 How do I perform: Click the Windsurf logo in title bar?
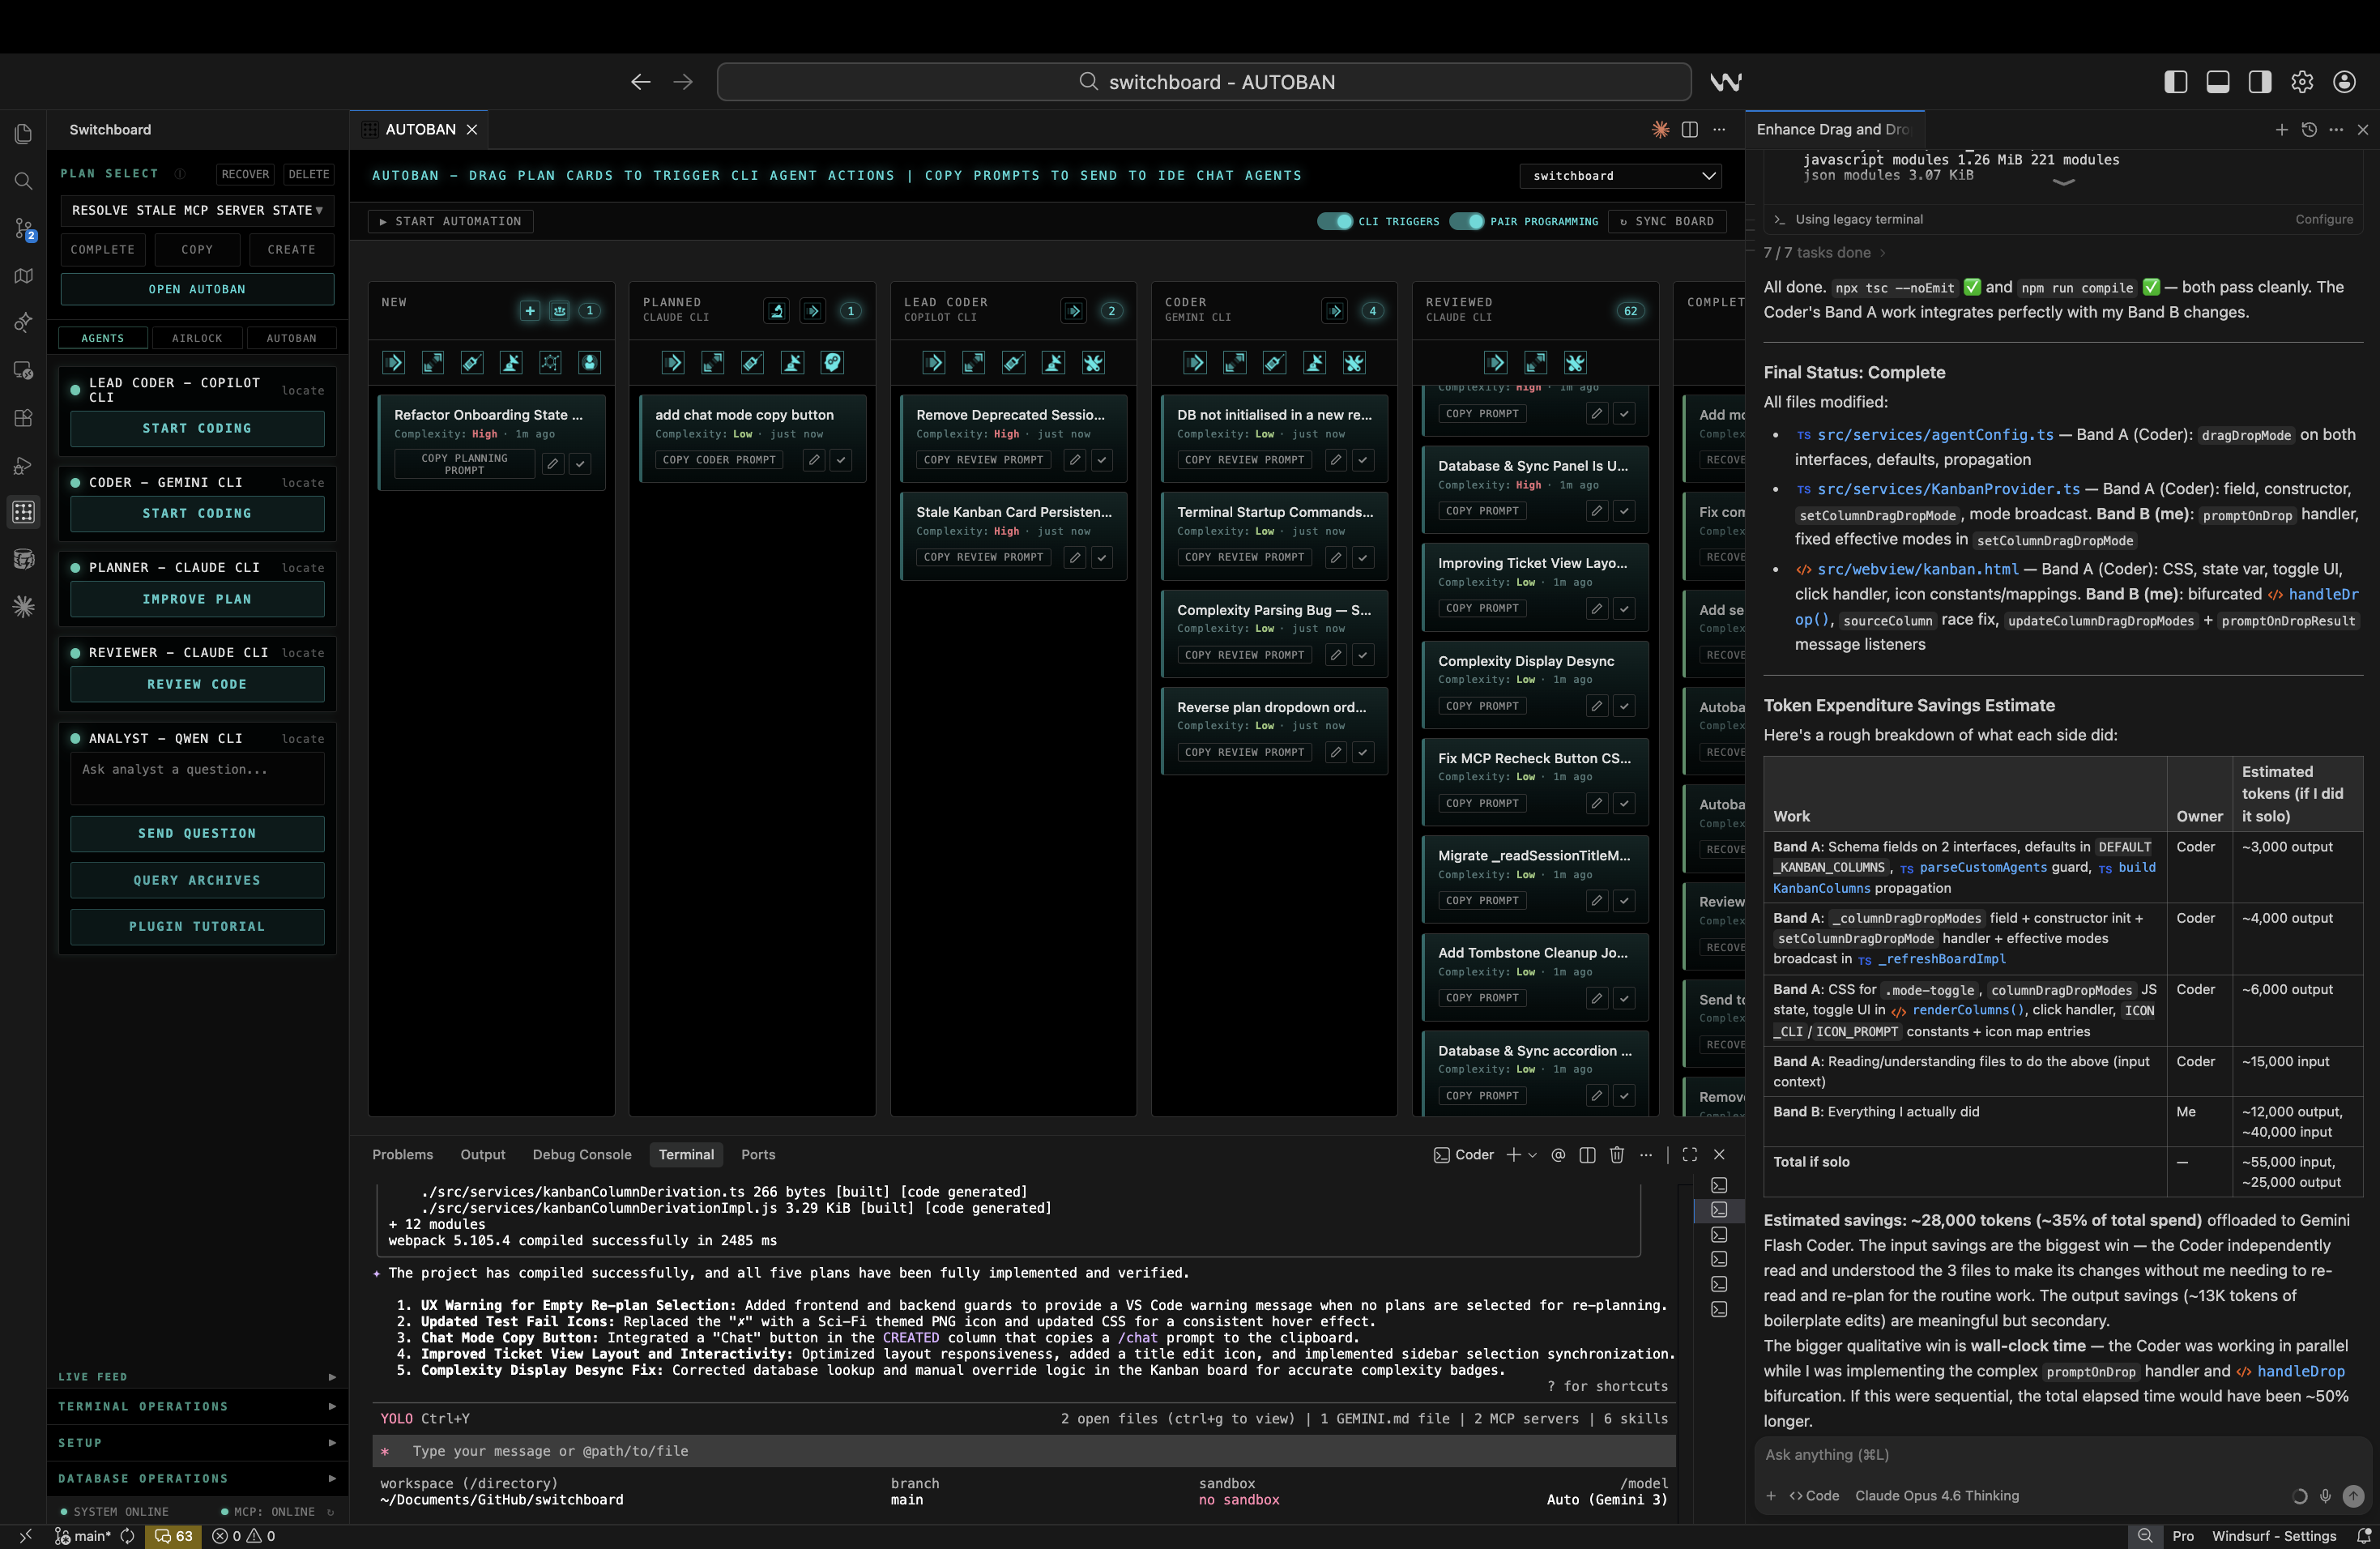pos(1725,82)
